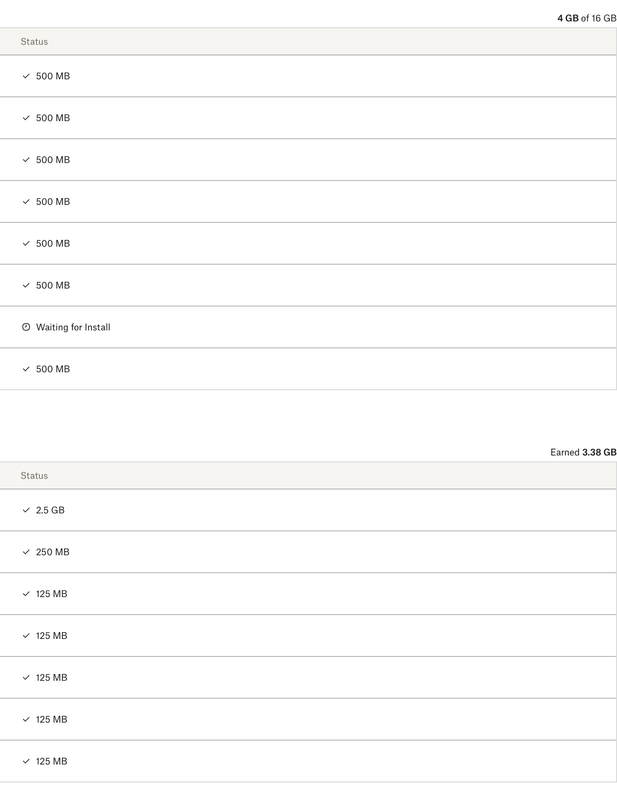The width and height of the screenshot is (617, 800).
Task: Select the 250 MB status entry
Action: pyautogui.click(x=52, y=552)
